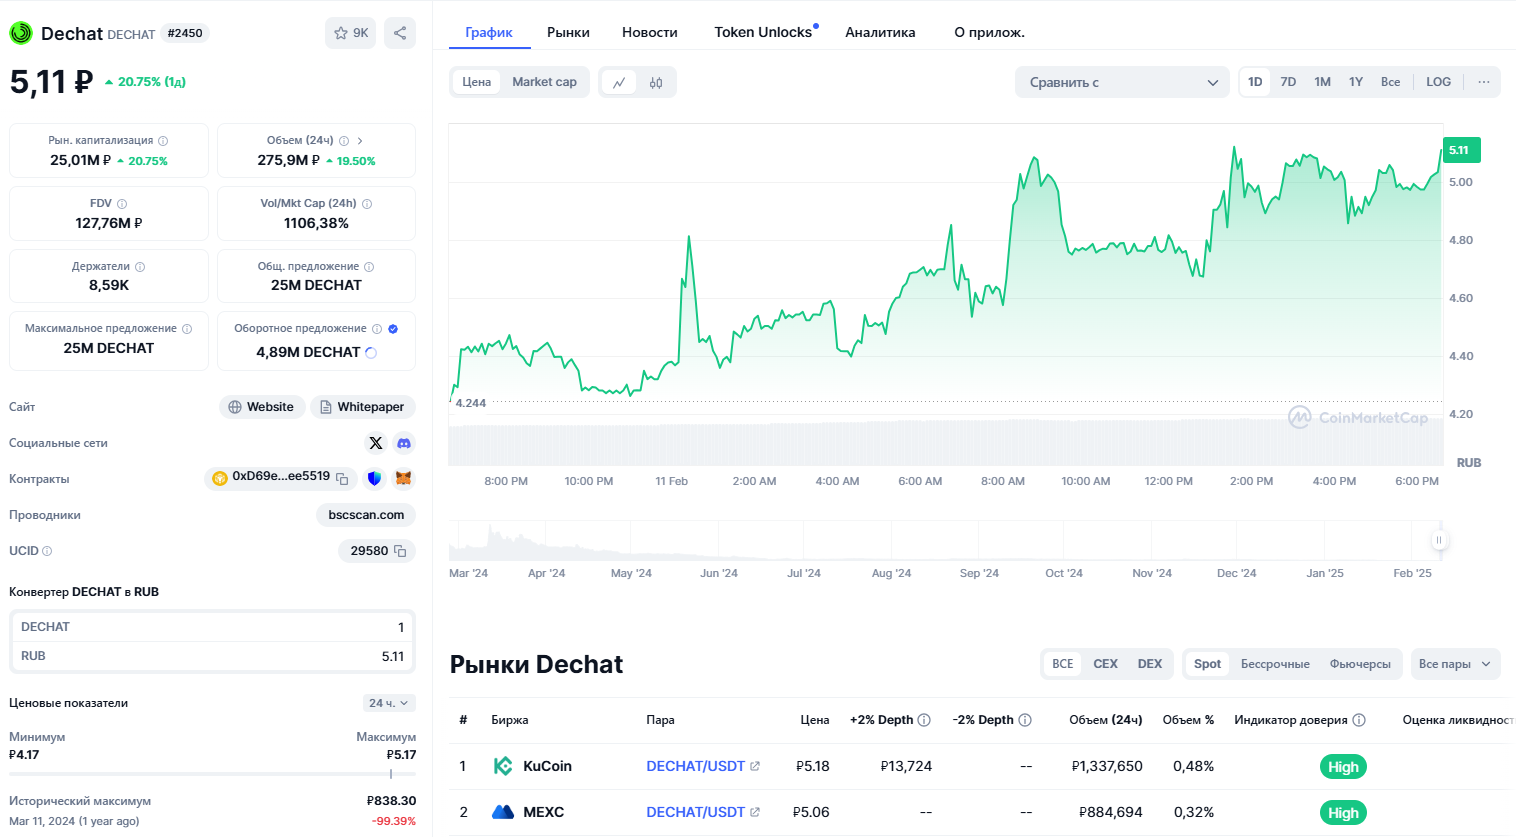Filter markets by CEX
Screen dimensions: 1516x837
1105,664
